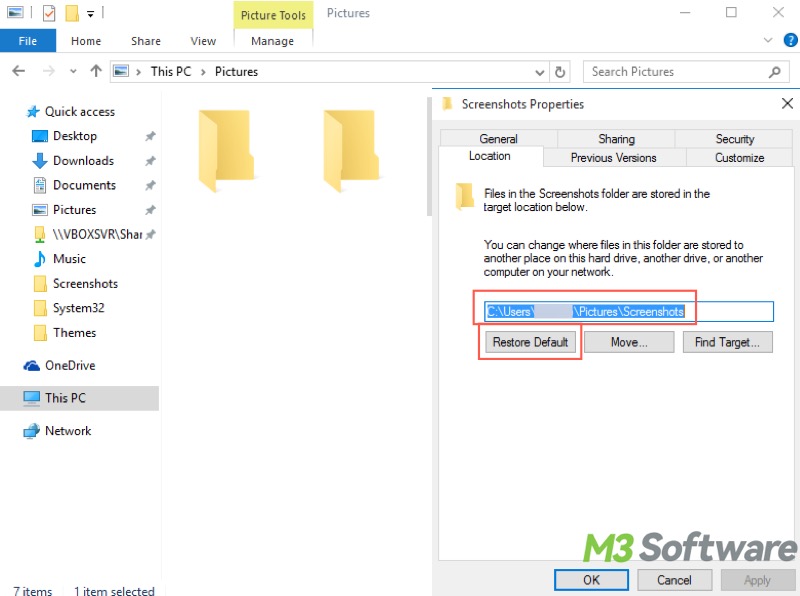
Task: Click the pin icon next to Desktop
Action: 150,136
